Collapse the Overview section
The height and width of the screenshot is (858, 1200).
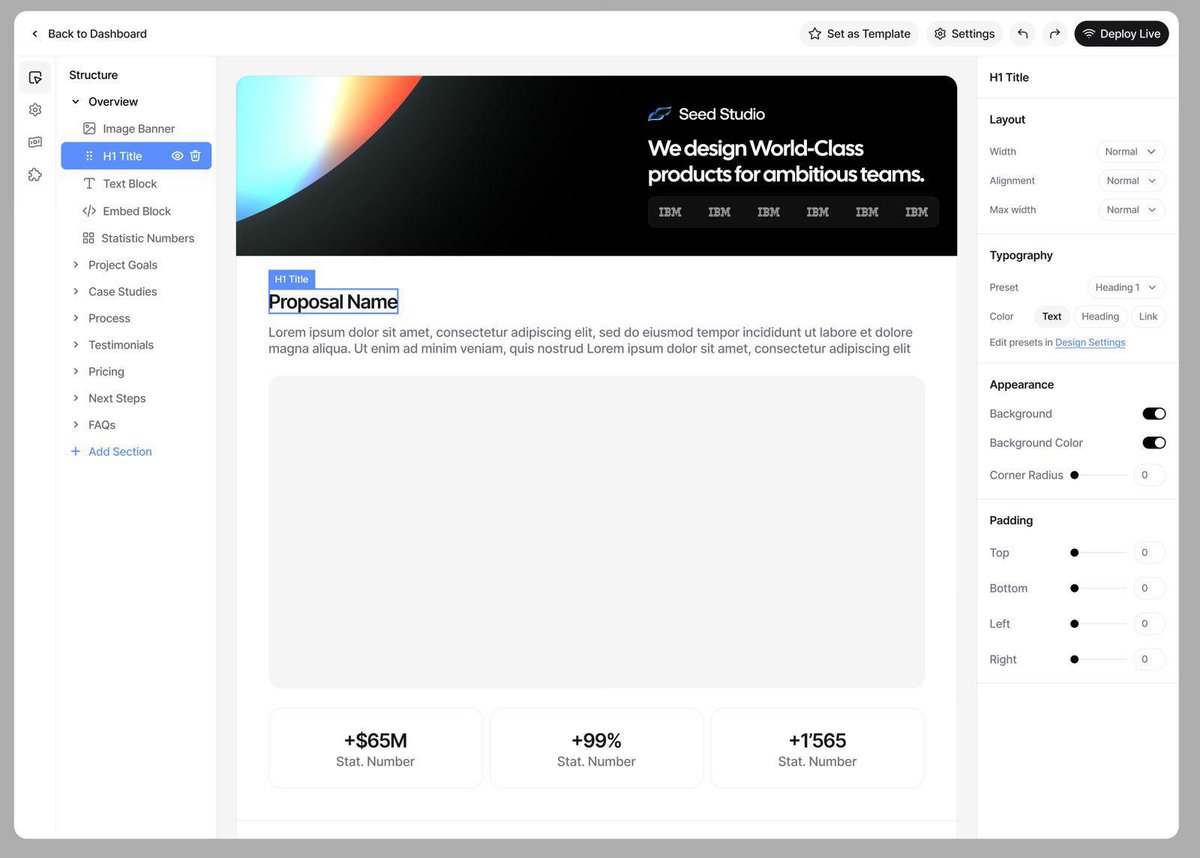pyautogui.click(x=75, y=102)
